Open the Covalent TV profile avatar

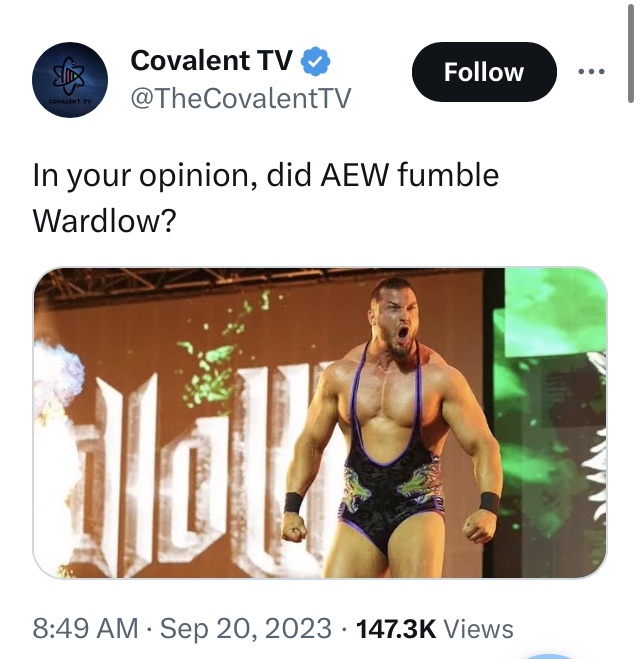(70, 80)
